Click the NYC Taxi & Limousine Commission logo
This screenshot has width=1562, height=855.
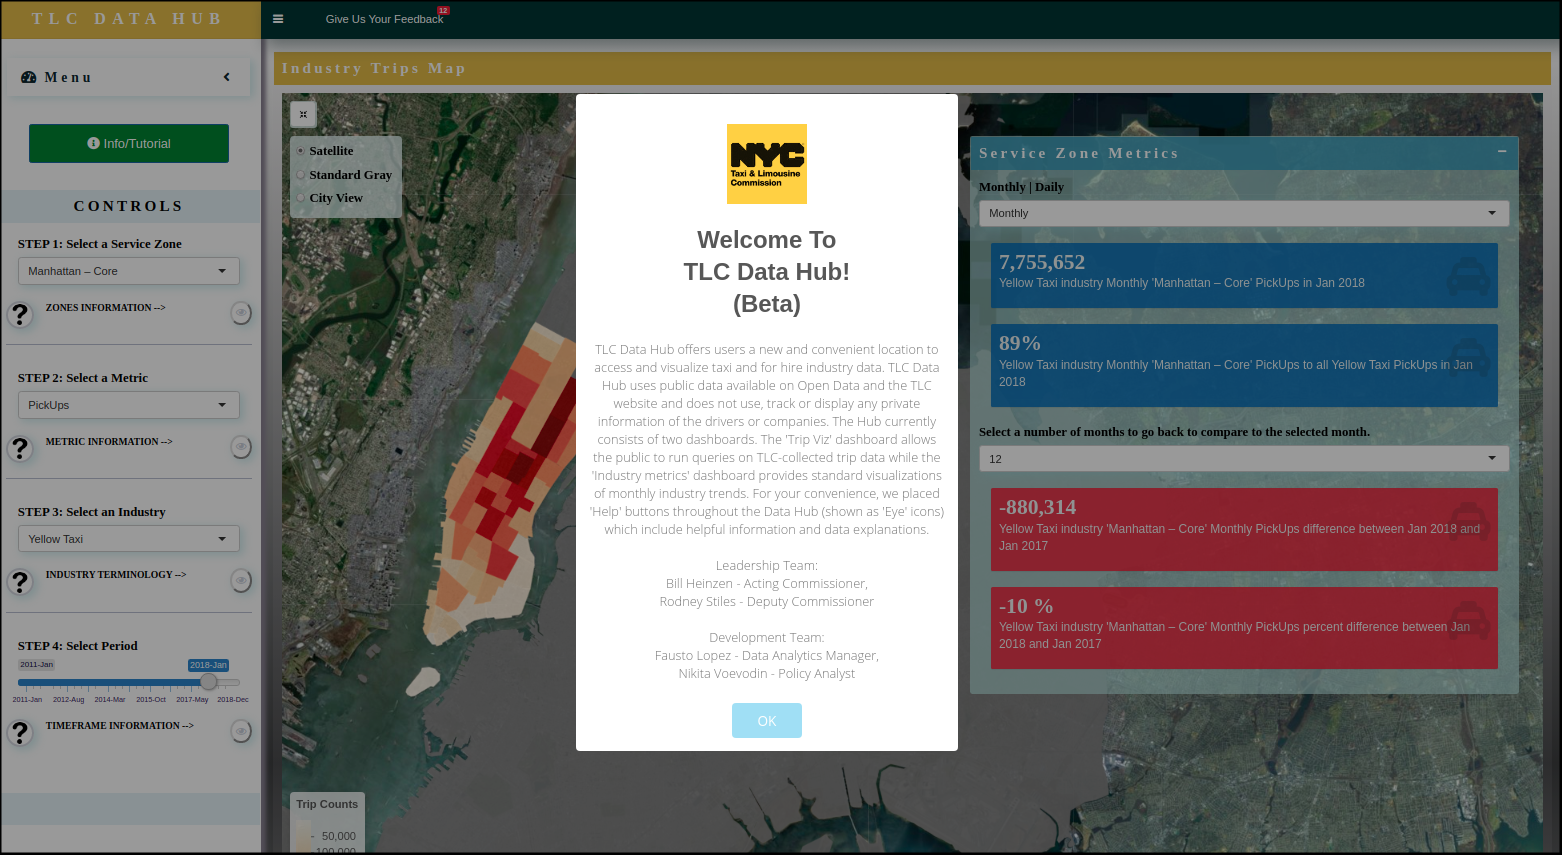pyautogui.click(x=767, y=164)
